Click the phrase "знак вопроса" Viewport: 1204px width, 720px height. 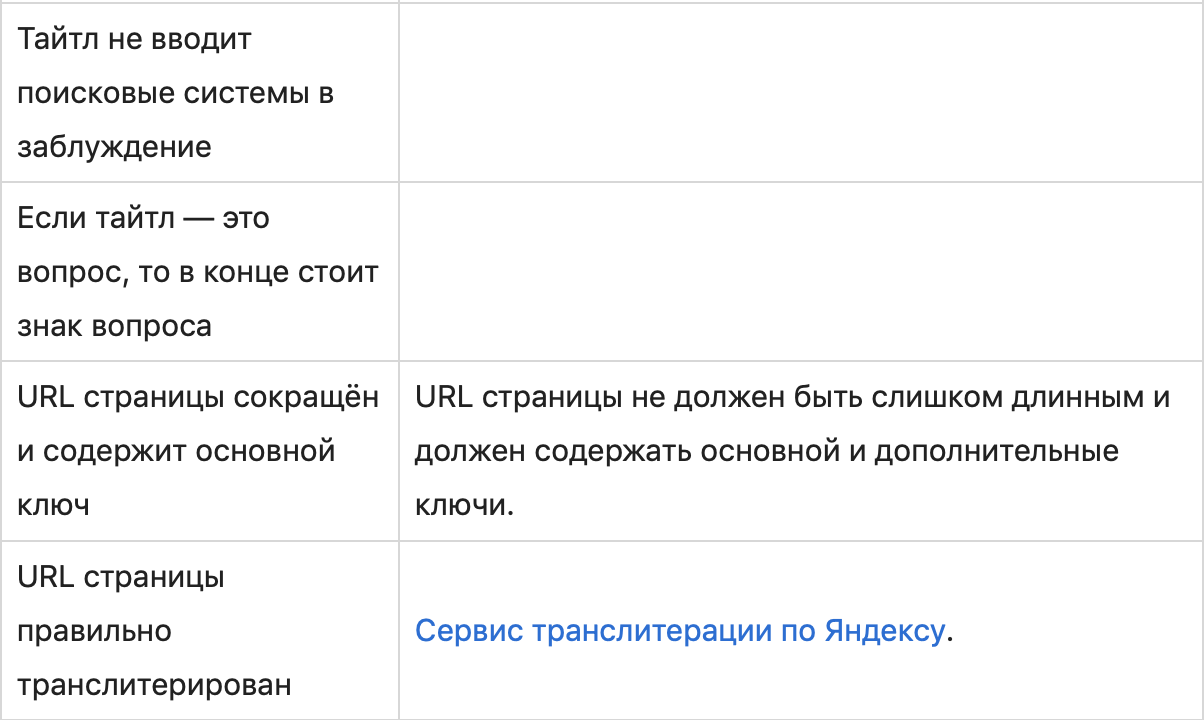[115, 326]
